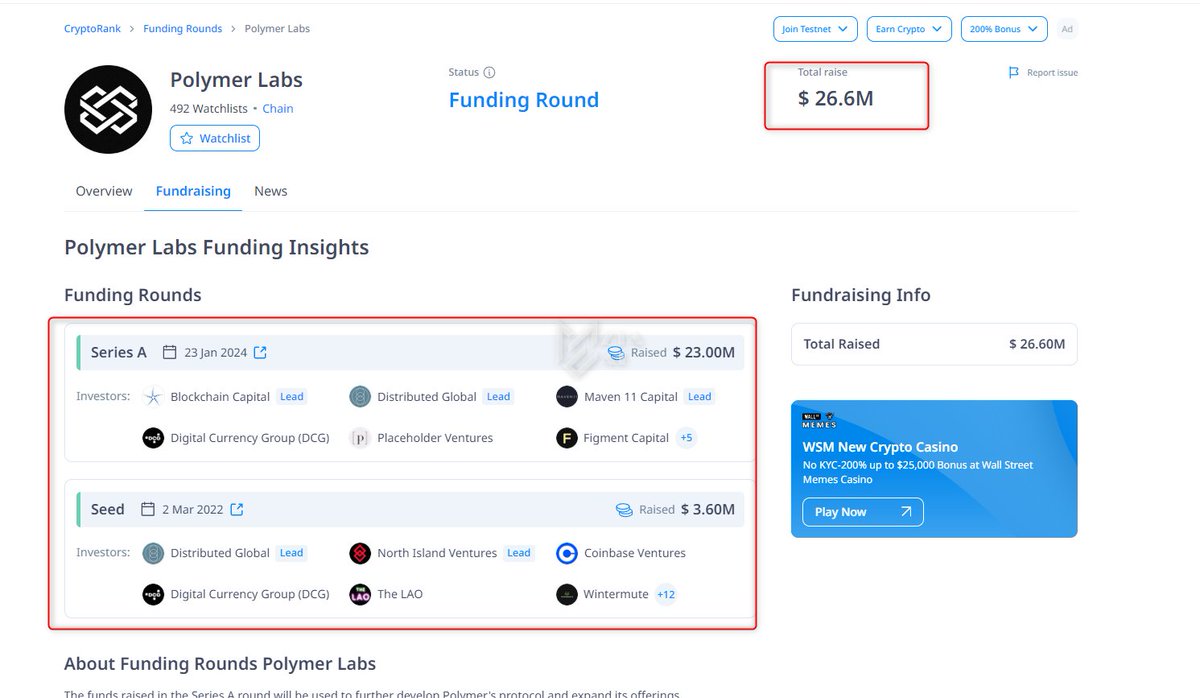
Task: Open Coinbase Ventures investor link
Action: pyautogui.click(x=635, y=553)
